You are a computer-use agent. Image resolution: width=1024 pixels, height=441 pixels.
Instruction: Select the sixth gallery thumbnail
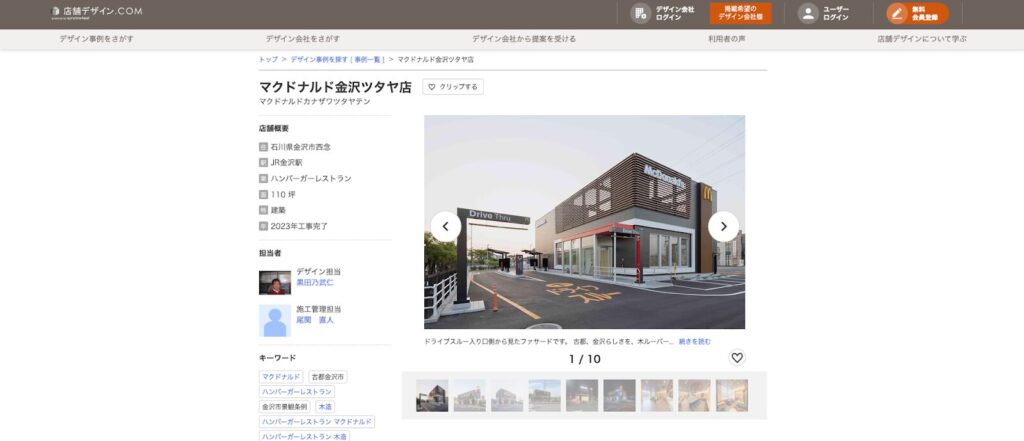point(619,395)
